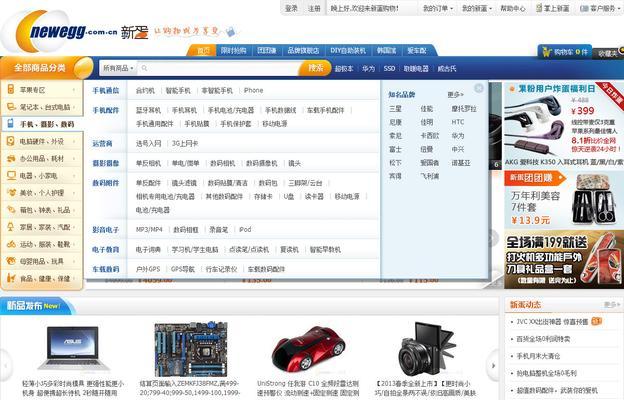Click the shopping cart icon
Image resolution: width=624 pixels, height=400 pixels.
(x=546, y=52)
